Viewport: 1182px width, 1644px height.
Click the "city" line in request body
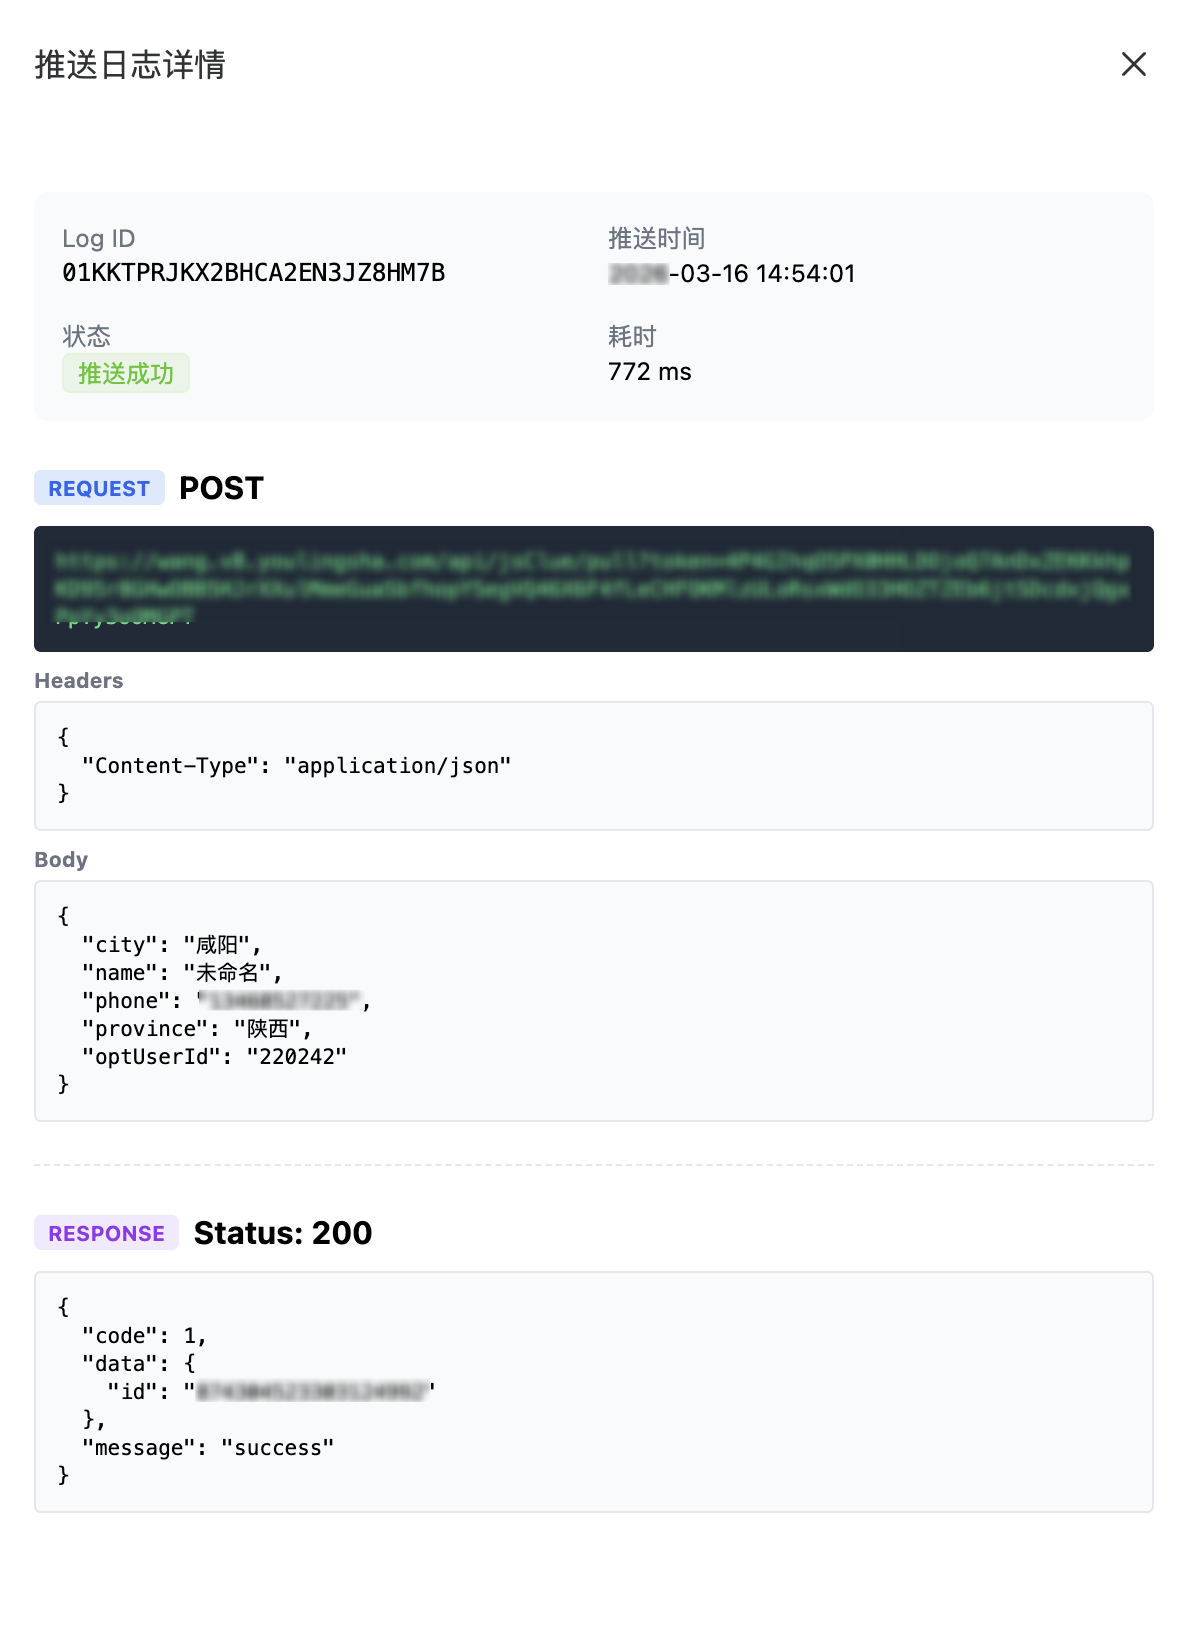click(171, 945)
